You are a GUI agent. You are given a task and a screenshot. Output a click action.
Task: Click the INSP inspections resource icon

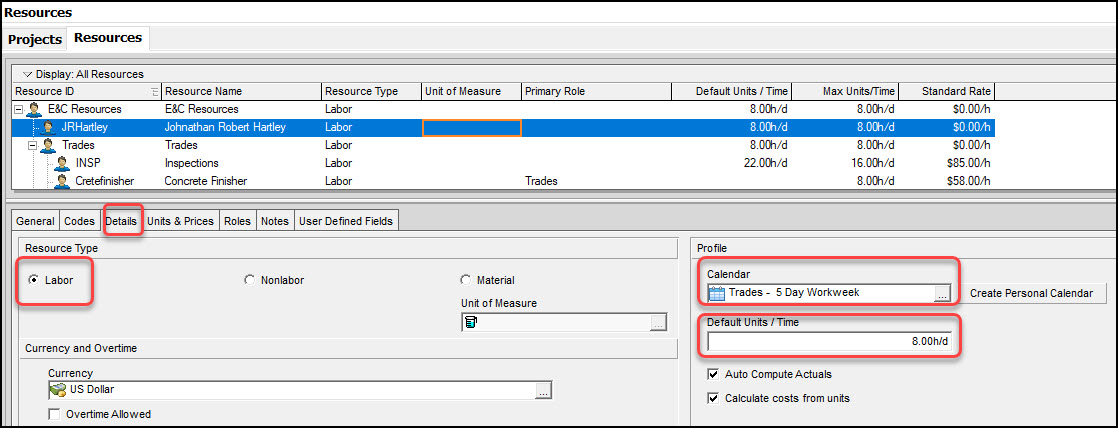tap(62, 163)
